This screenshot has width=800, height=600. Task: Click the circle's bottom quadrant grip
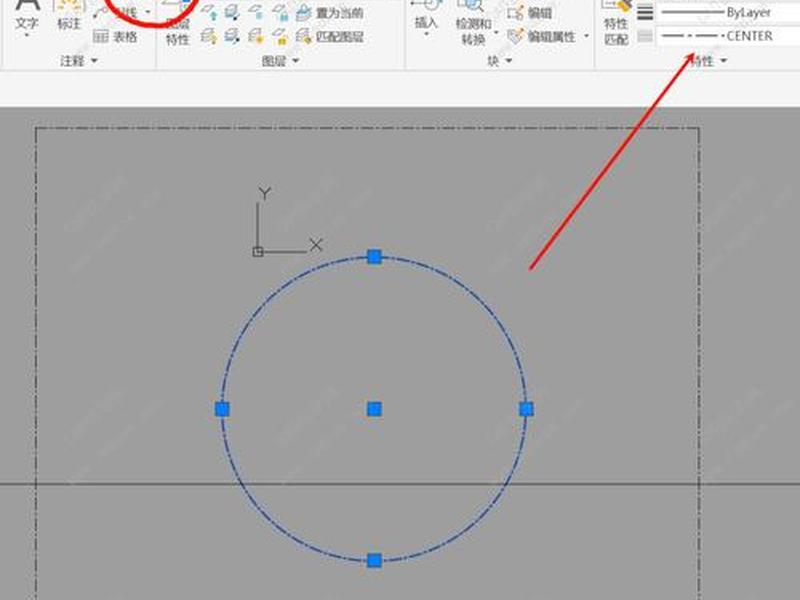[374, 560]
